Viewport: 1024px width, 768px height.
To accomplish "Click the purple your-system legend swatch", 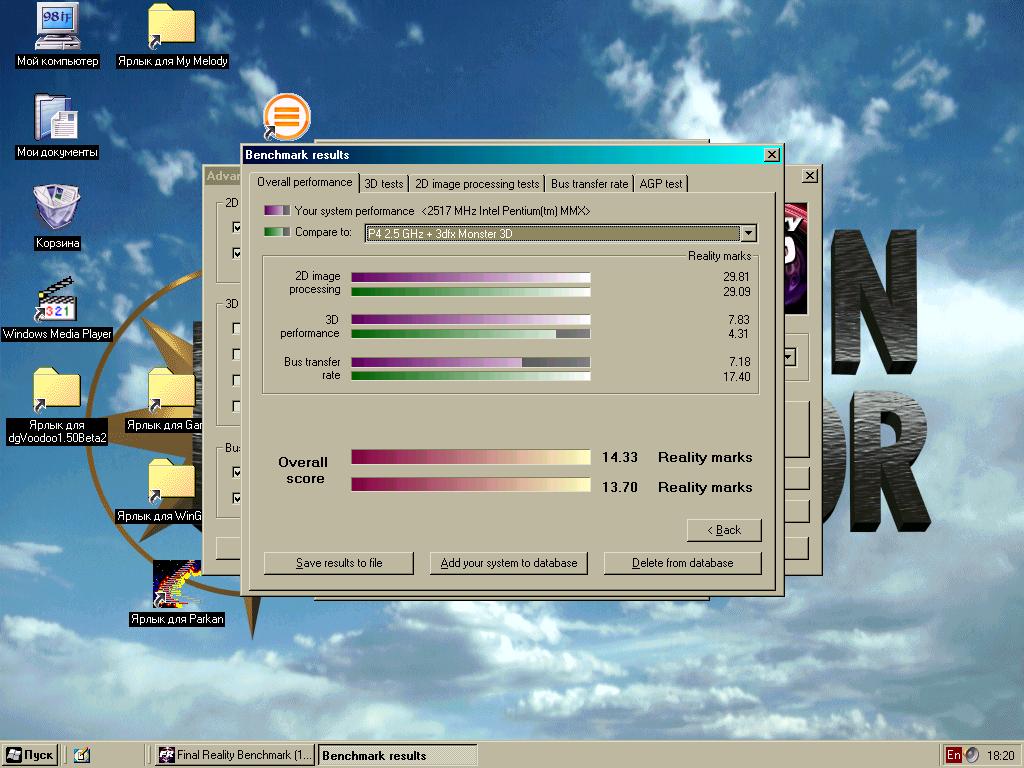I will (x=277, y=210).
